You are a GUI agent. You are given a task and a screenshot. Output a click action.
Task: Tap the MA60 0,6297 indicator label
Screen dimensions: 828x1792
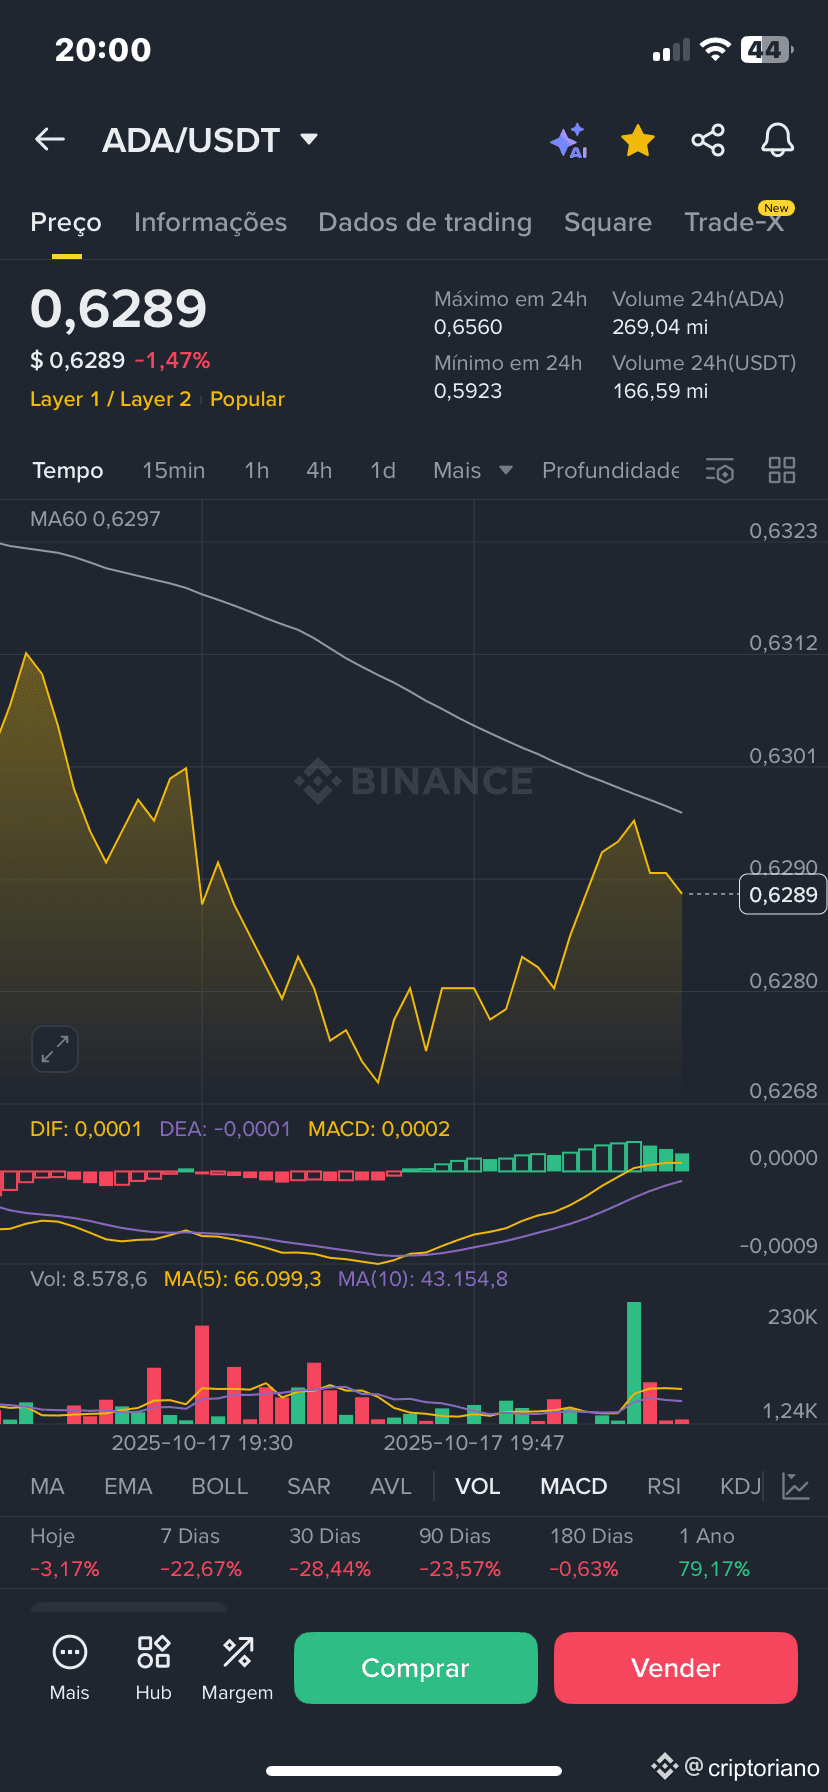click(95, 519)
